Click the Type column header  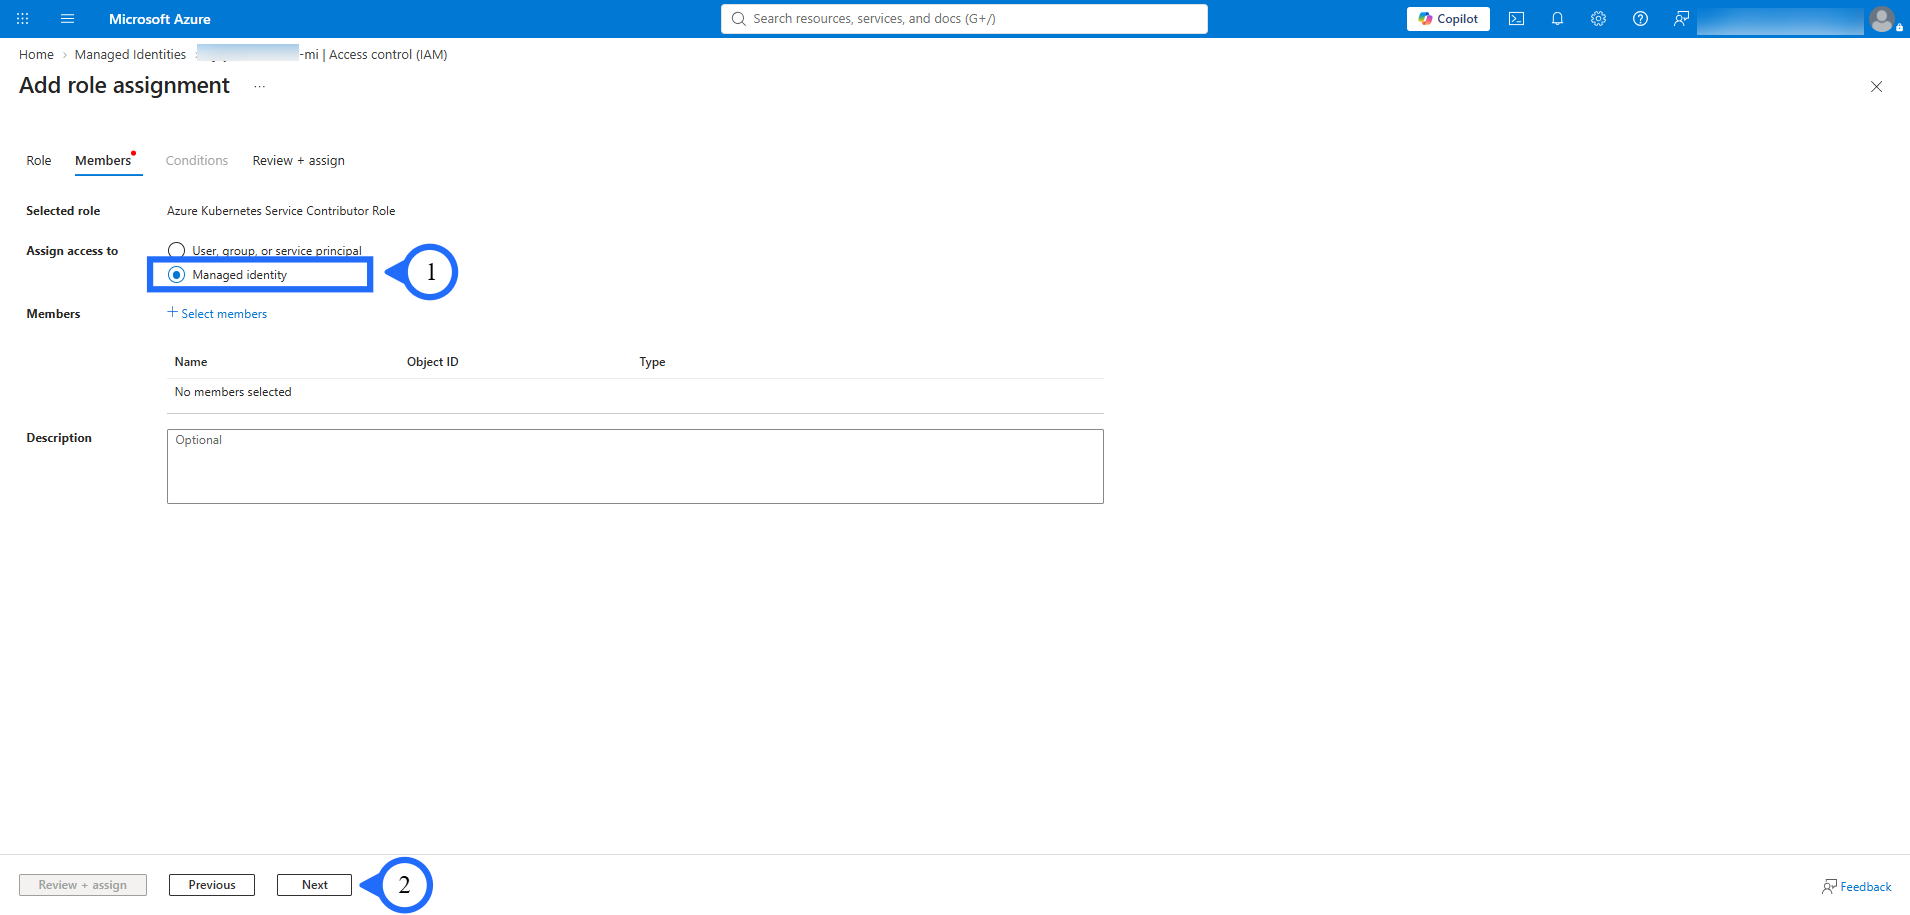tap(652, 362)
